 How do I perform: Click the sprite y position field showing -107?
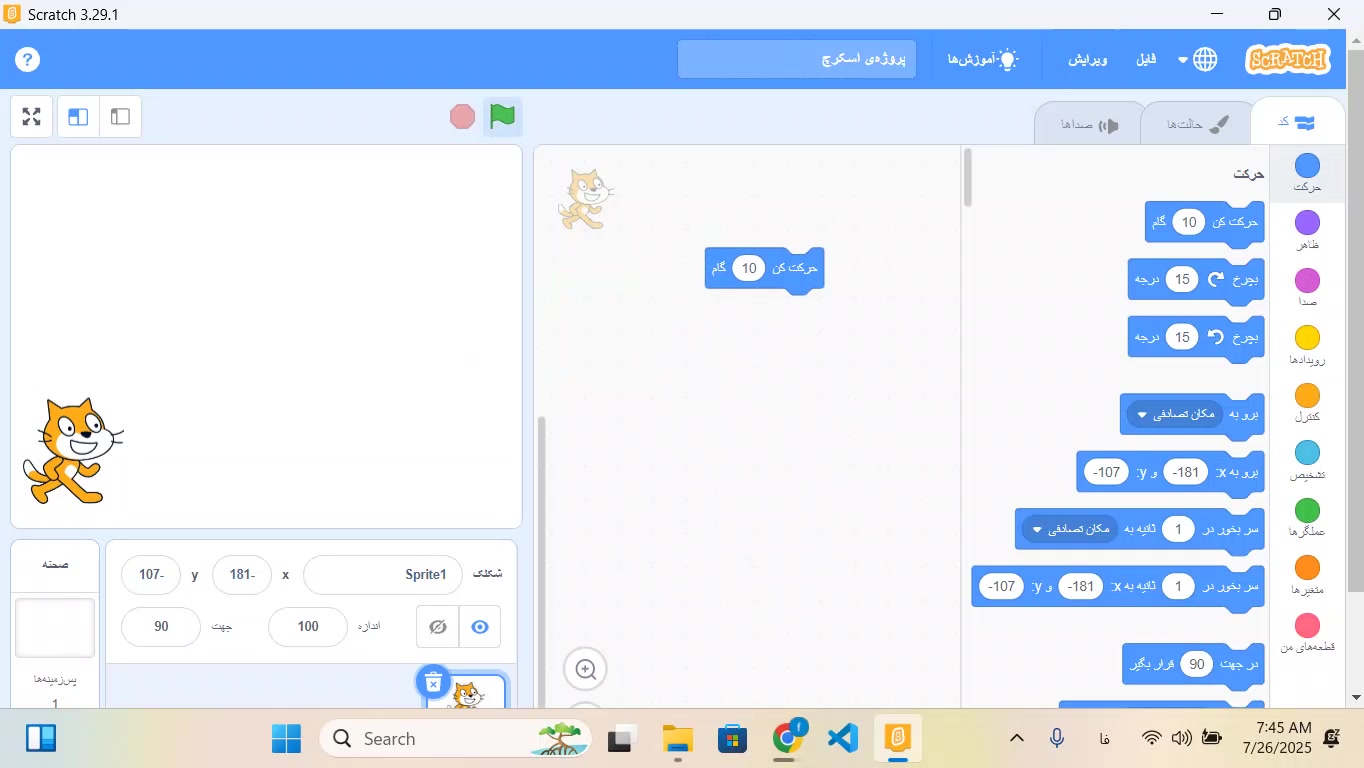pyautogui.click(x=151, y=575)
